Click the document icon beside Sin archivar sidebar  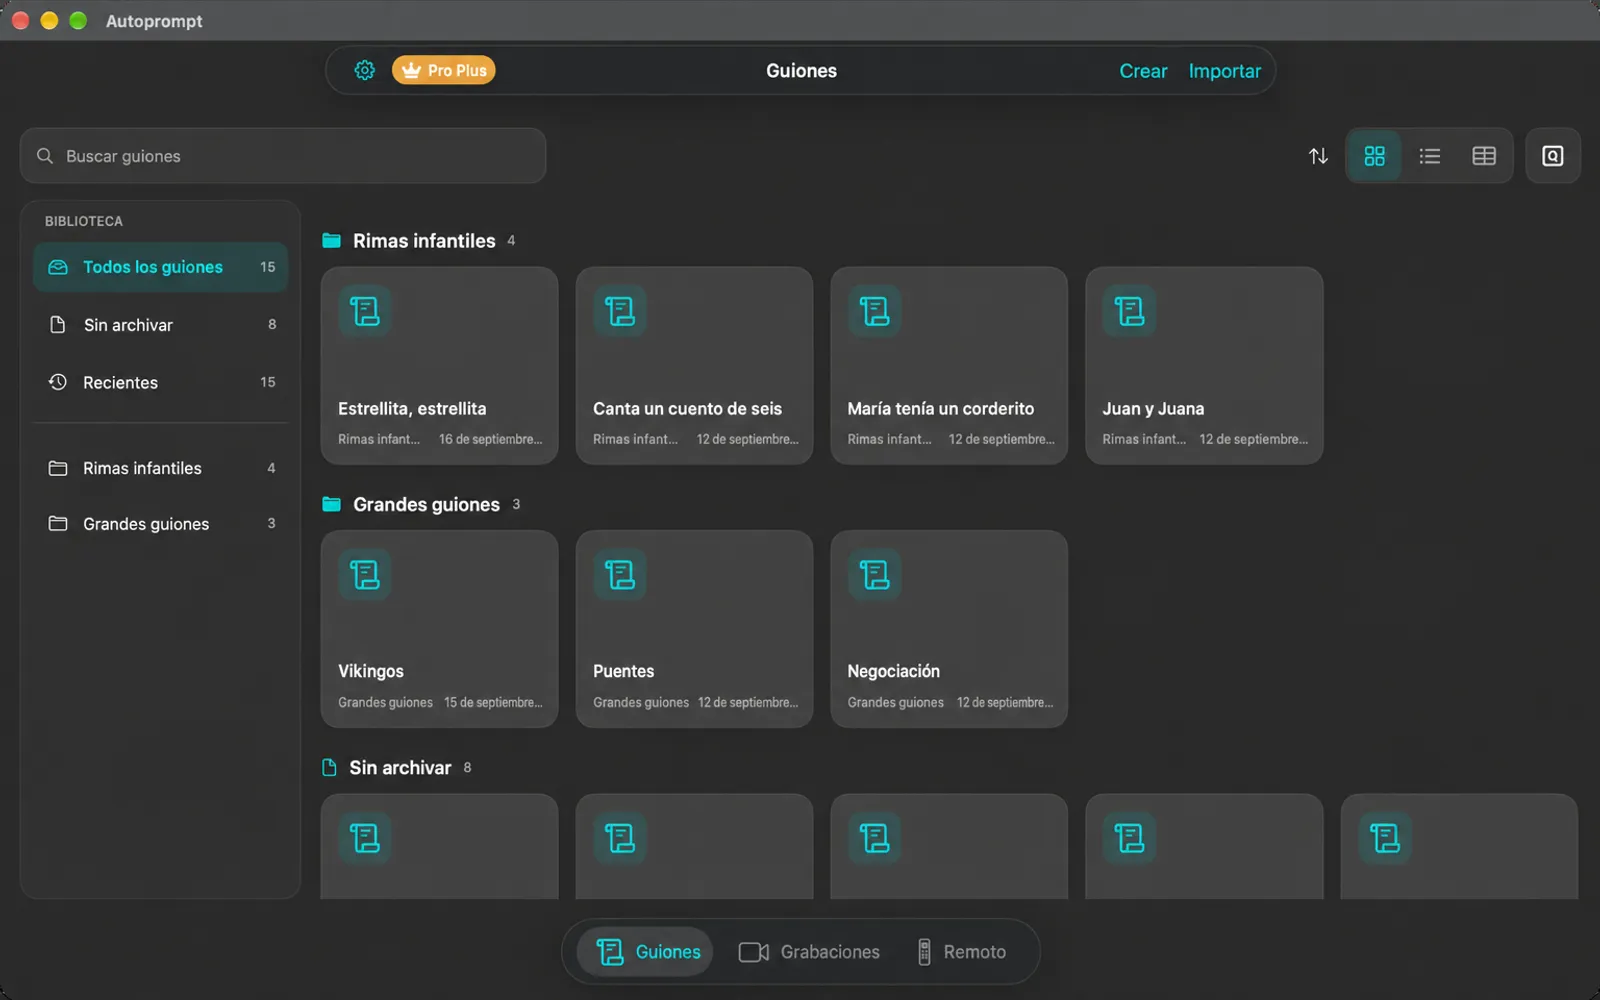(x=58, y=325)
